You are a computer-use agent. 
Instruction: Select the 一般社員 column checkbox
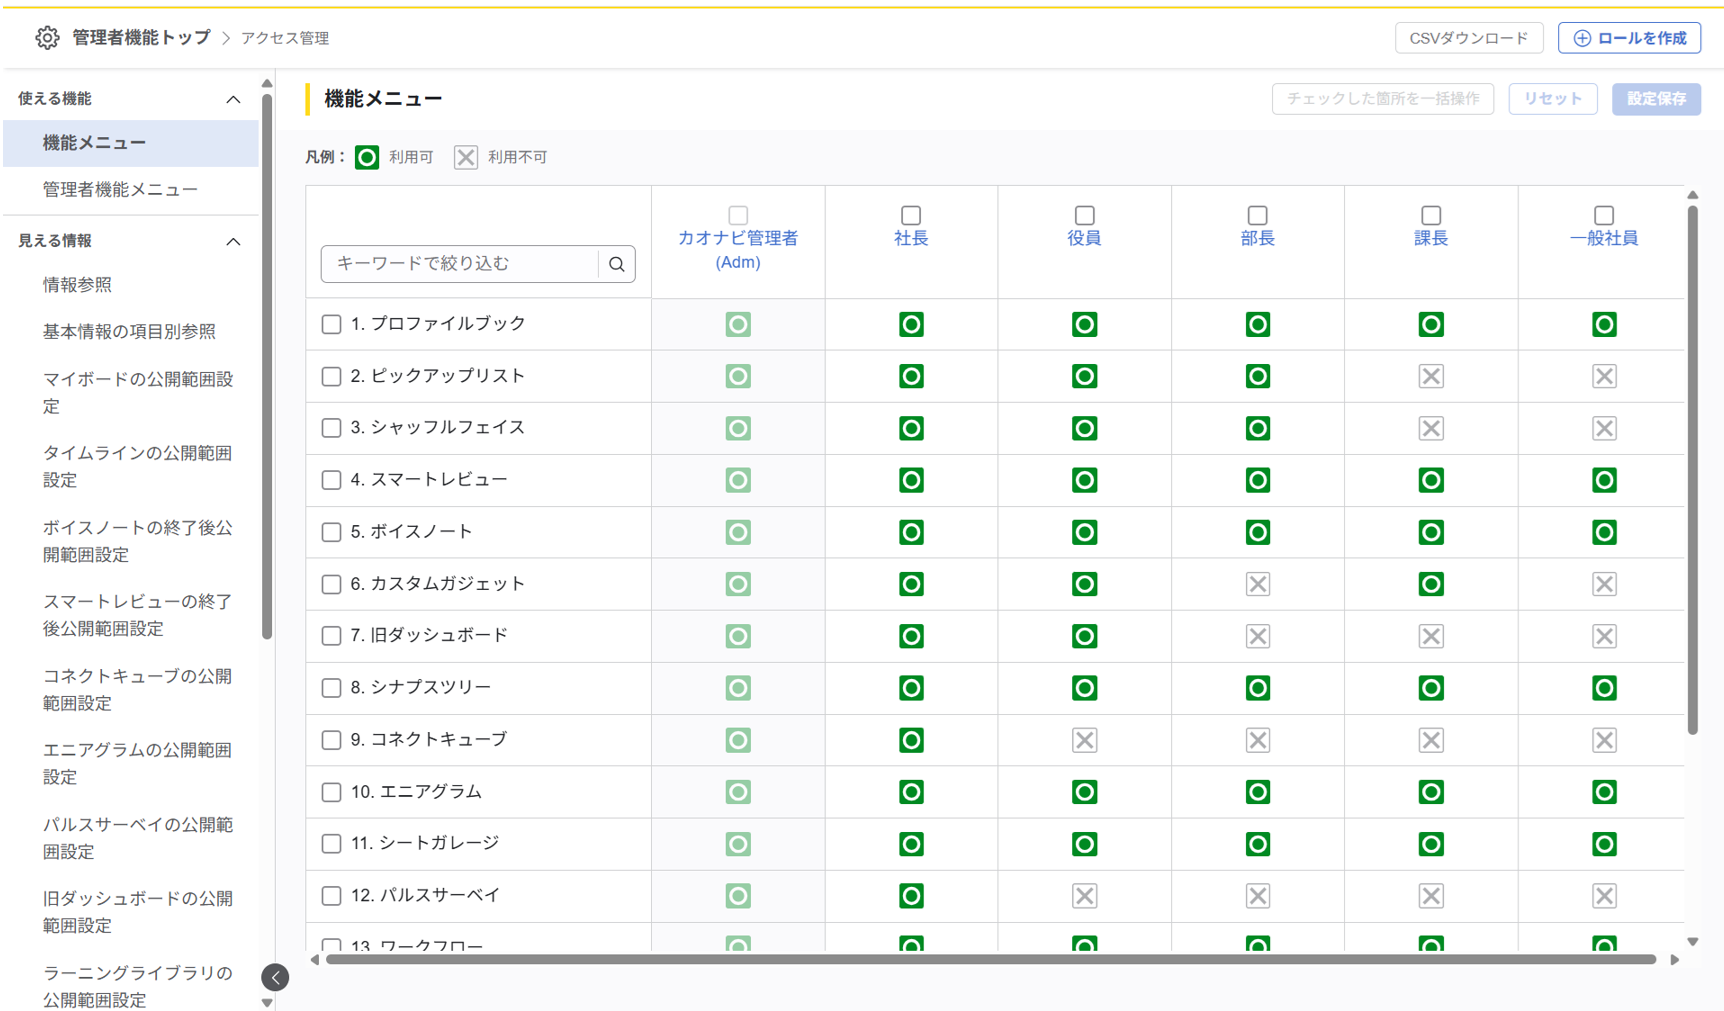1603,215
